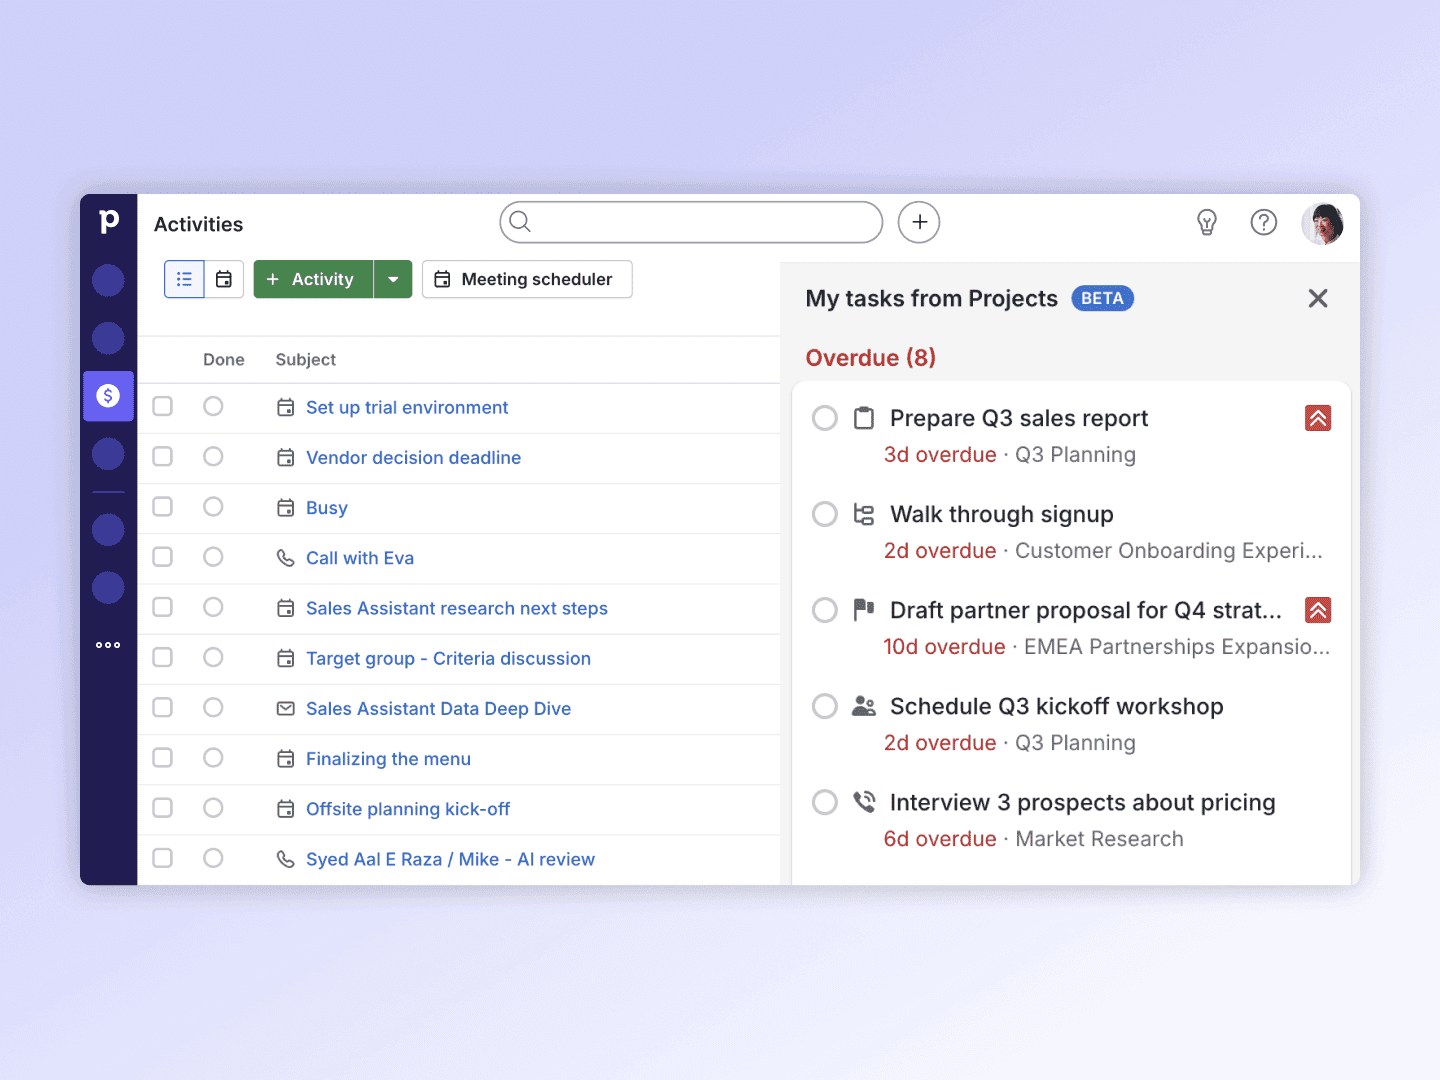Click the phone icon beside Call with Eva
The height and width of the screenshot is (1080, 1440).
pyautogui.click(x=285, y=558)
